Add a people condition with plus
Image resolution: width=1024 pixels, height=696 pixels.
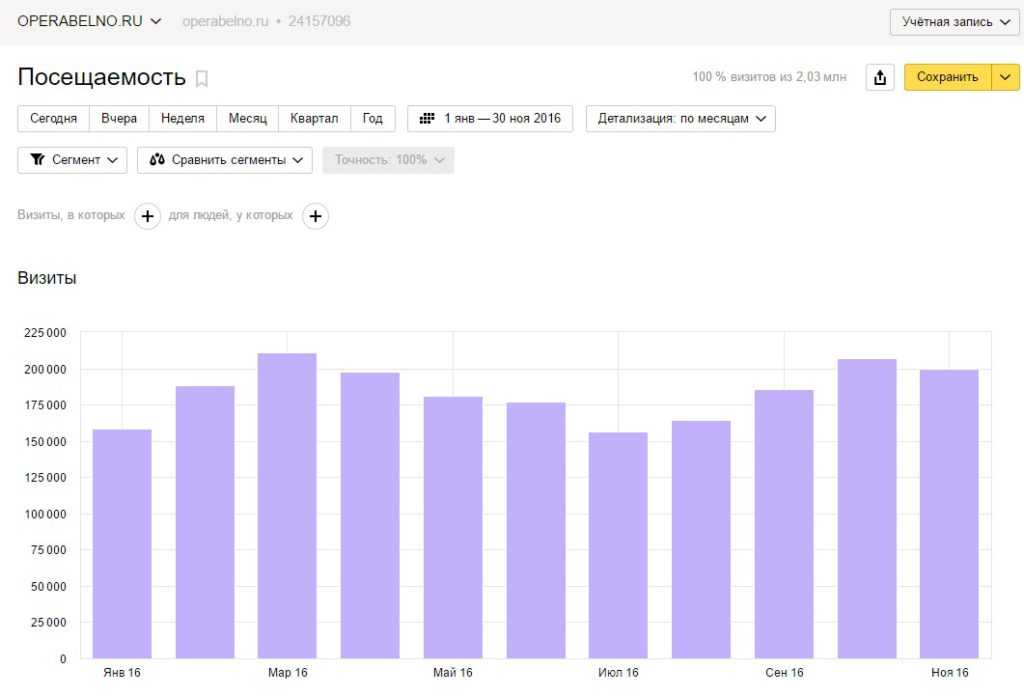tap(315, 216)
